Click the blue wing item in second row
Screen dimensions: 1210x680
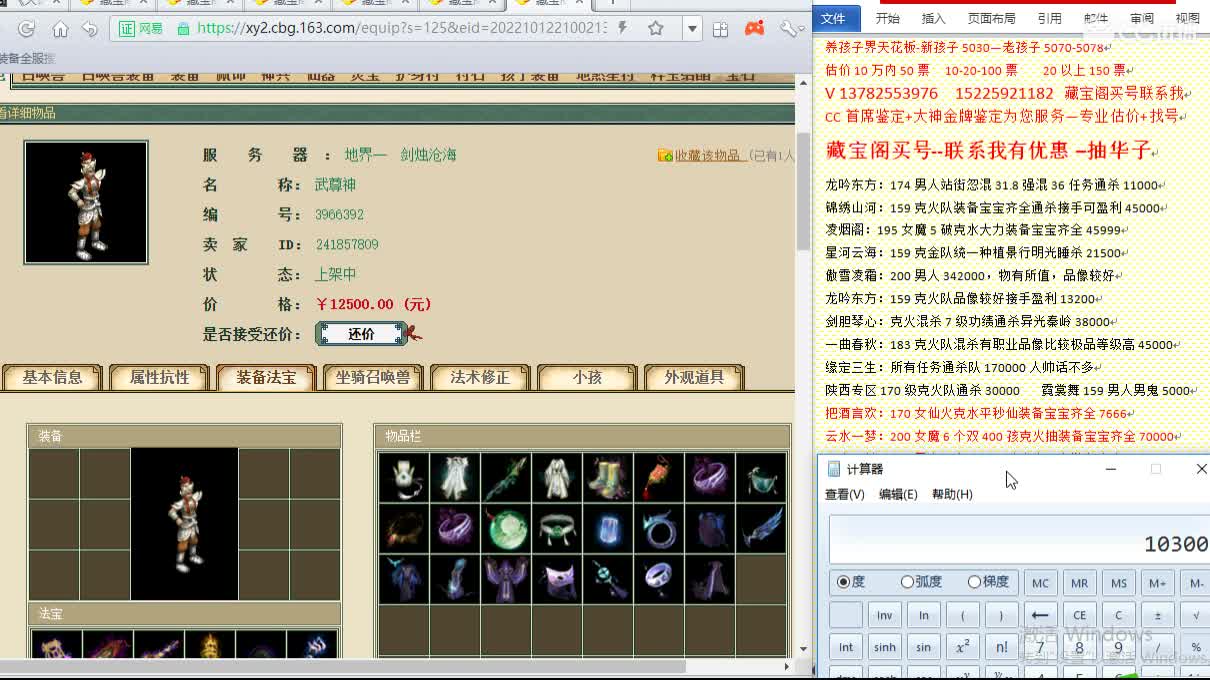pyautogui.click(x=761, y=528)
